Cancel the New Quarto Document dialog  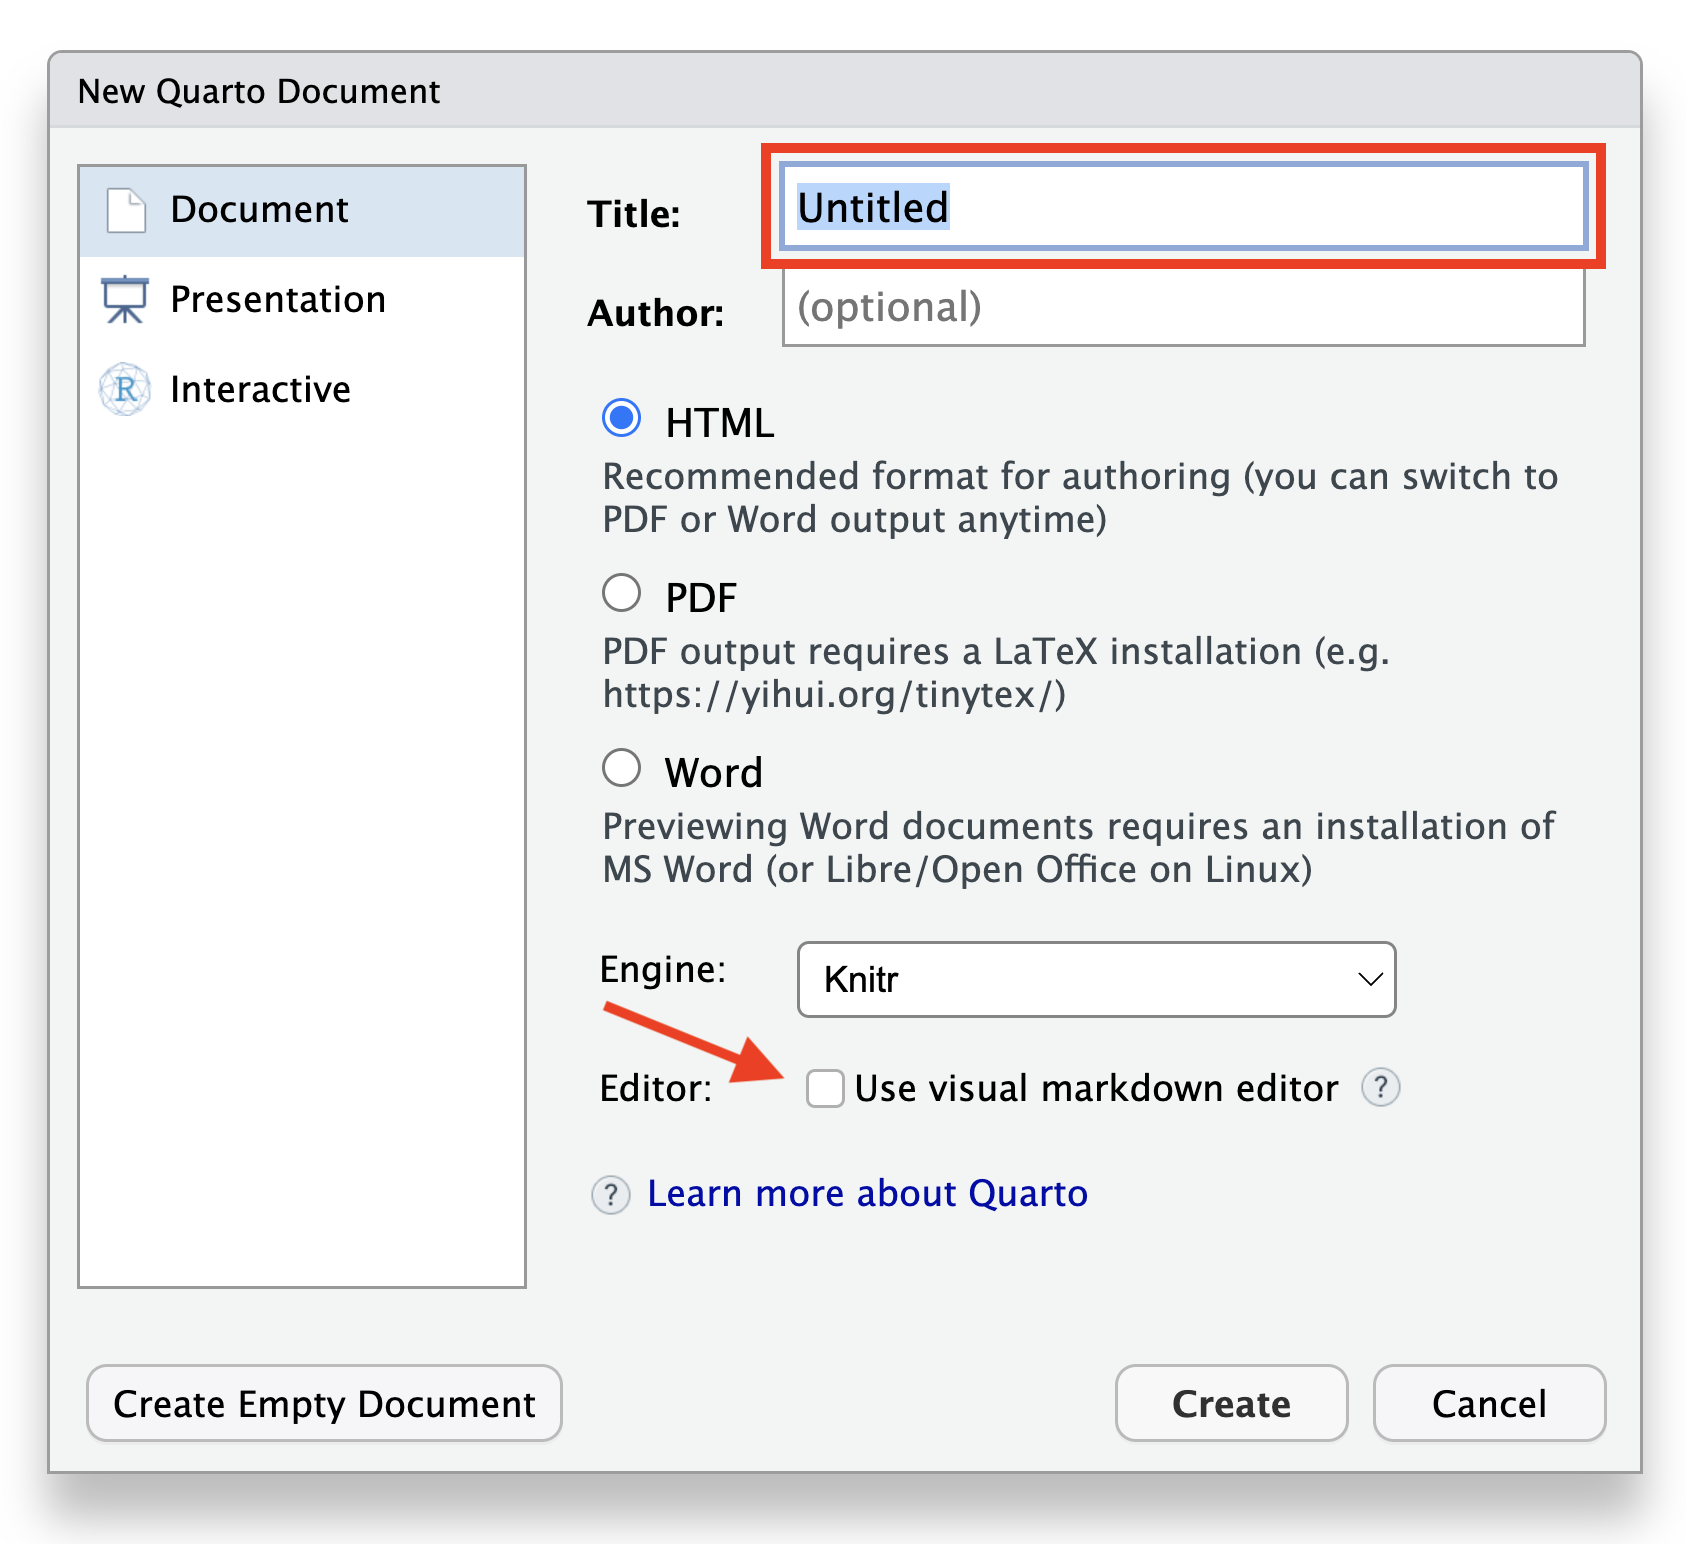(x=1488, y=1403)
